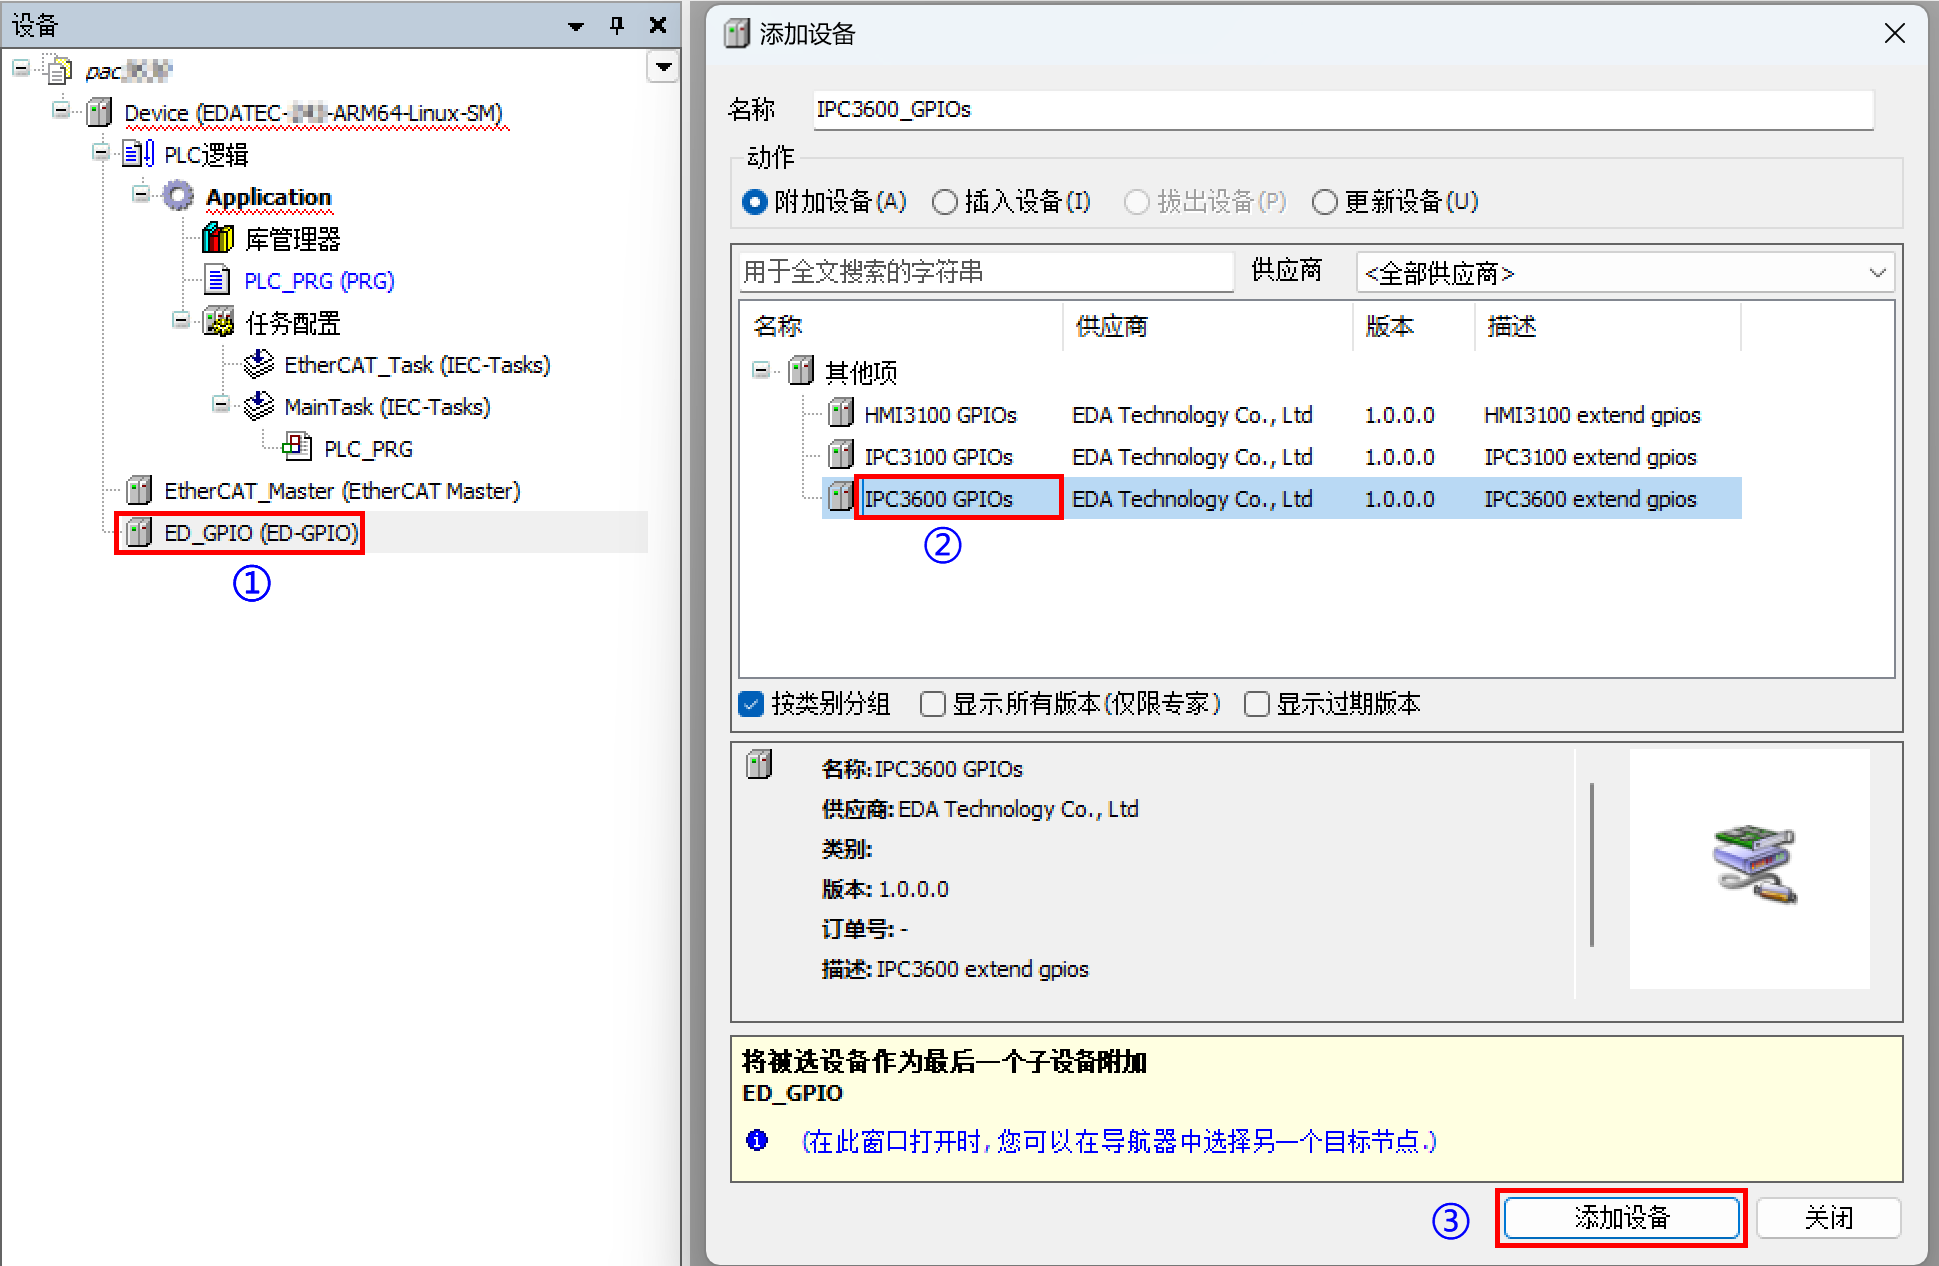Click the Application gear icon

pyautogui.click(x=177, y=196)
